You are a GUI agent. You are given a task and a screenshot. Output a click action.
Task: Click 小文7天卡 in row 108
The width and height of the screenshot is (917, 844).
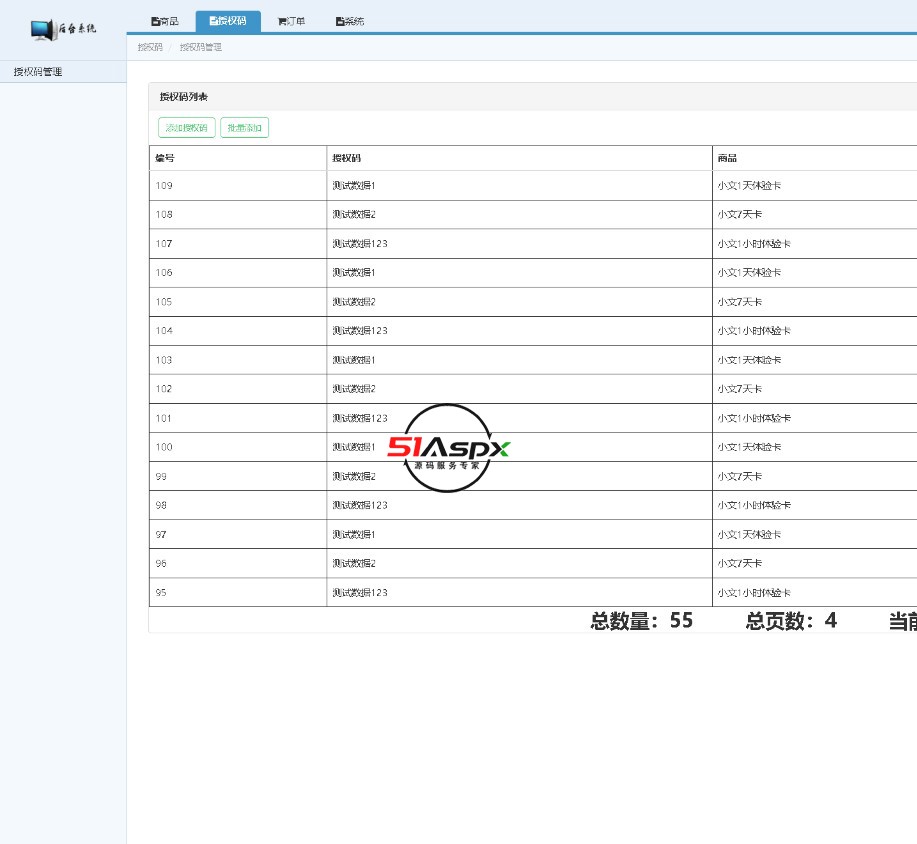click(740, 215)
